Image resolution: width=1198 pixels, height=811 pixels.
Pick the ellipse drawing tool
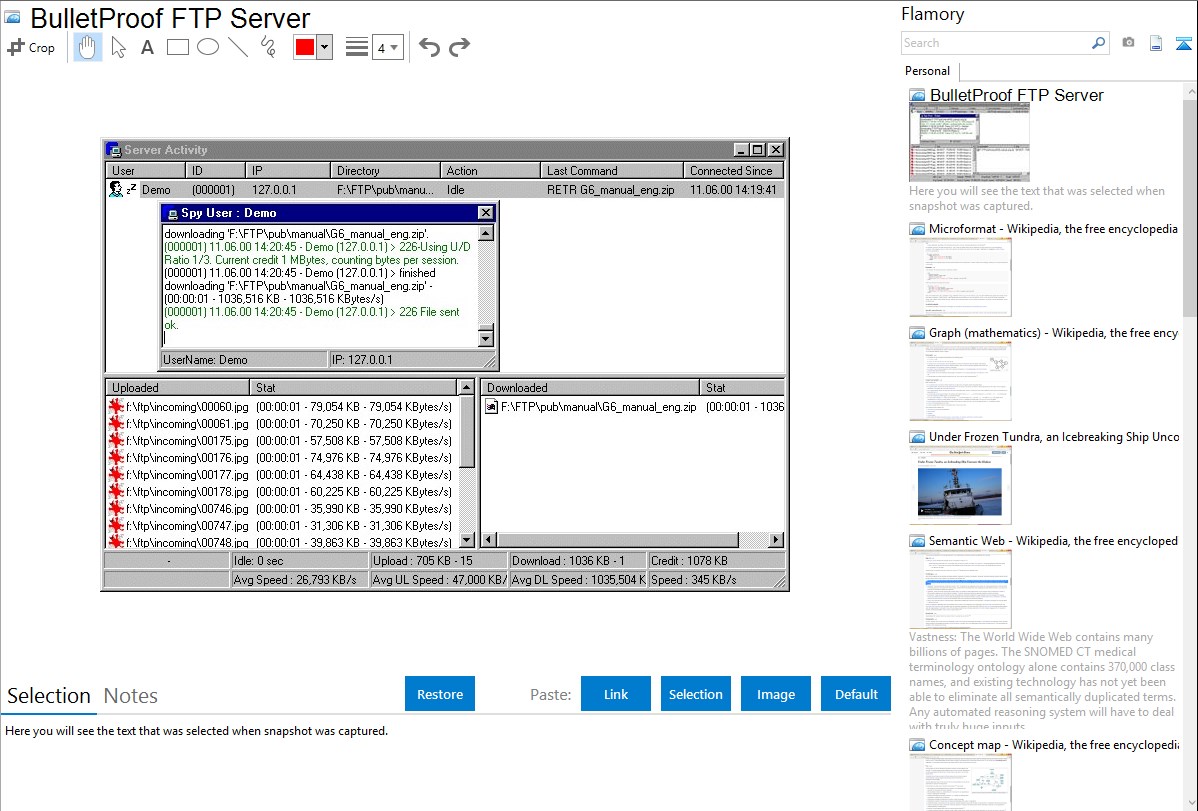(208, 47)
